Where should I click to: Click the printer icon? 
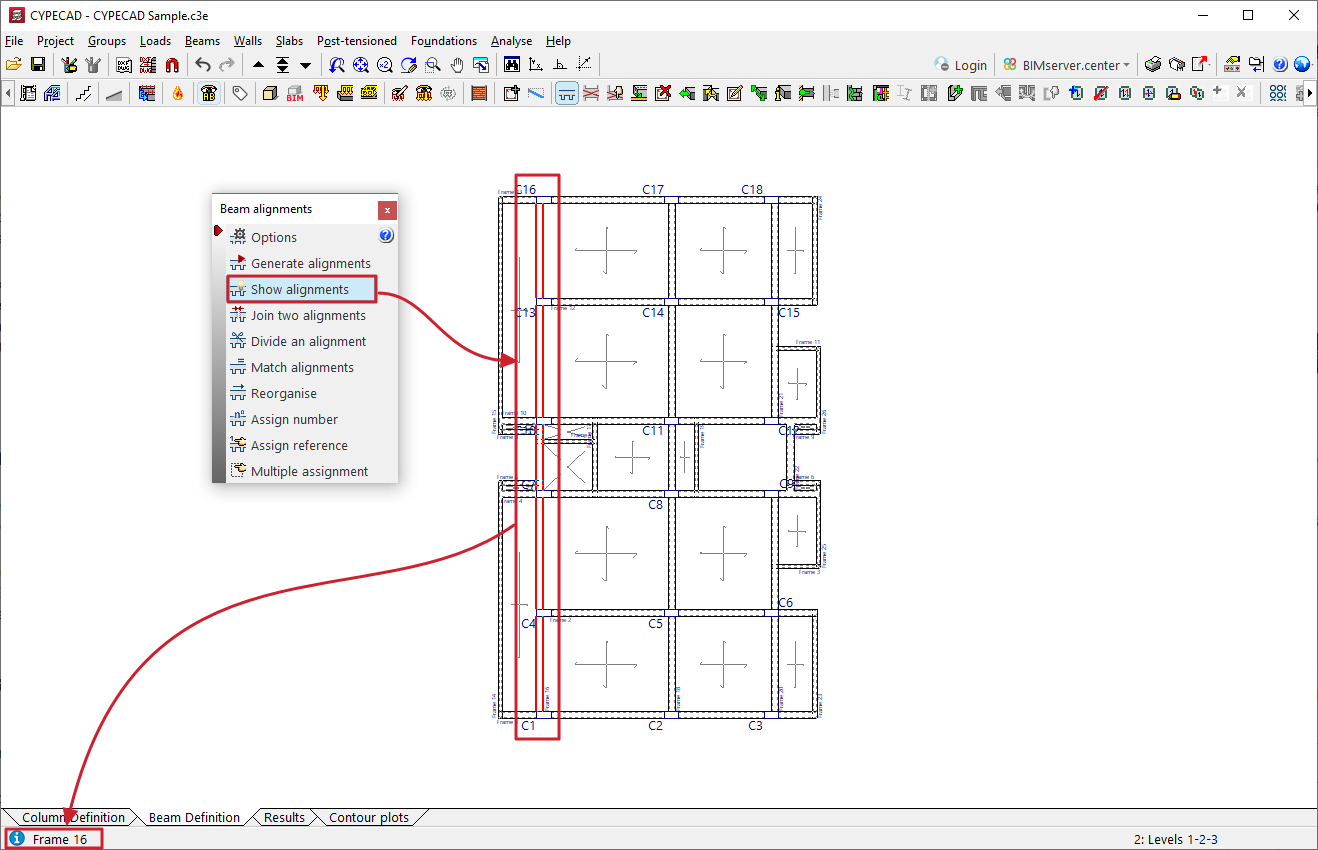(1153, 65)
